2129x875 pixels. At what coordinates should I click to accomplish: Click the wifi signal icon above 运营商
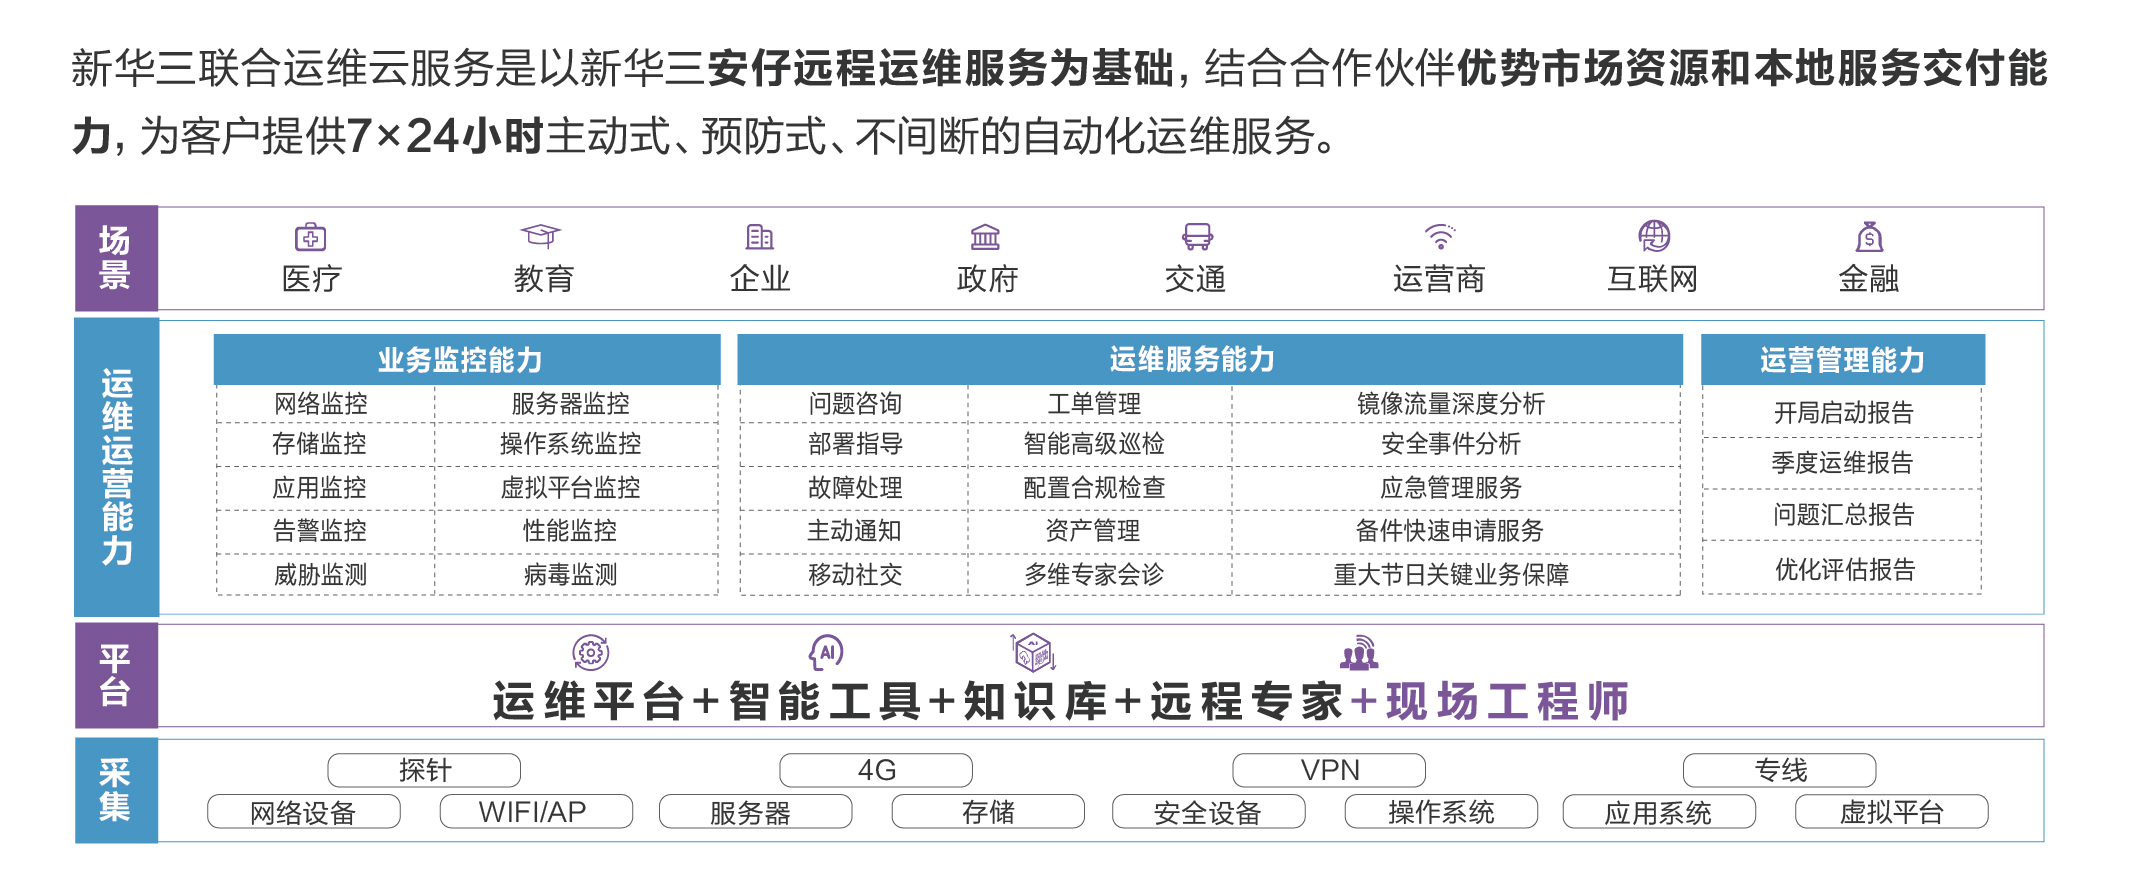(x=1440, y=237)
